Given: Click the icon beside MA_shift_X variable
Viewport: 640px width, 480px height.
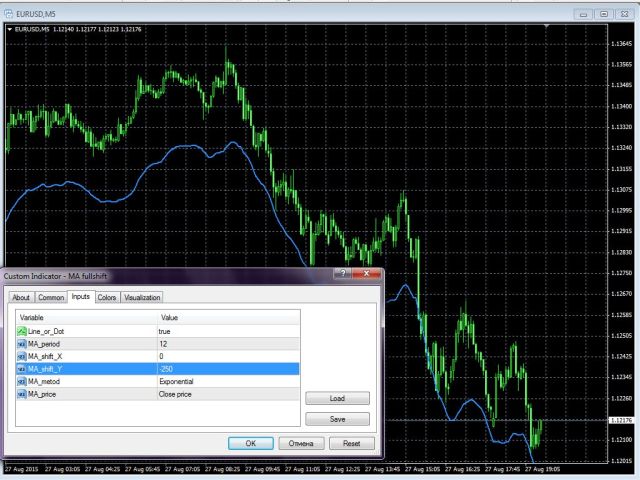Looking at the screenshot, I should [x=21, y=356].
